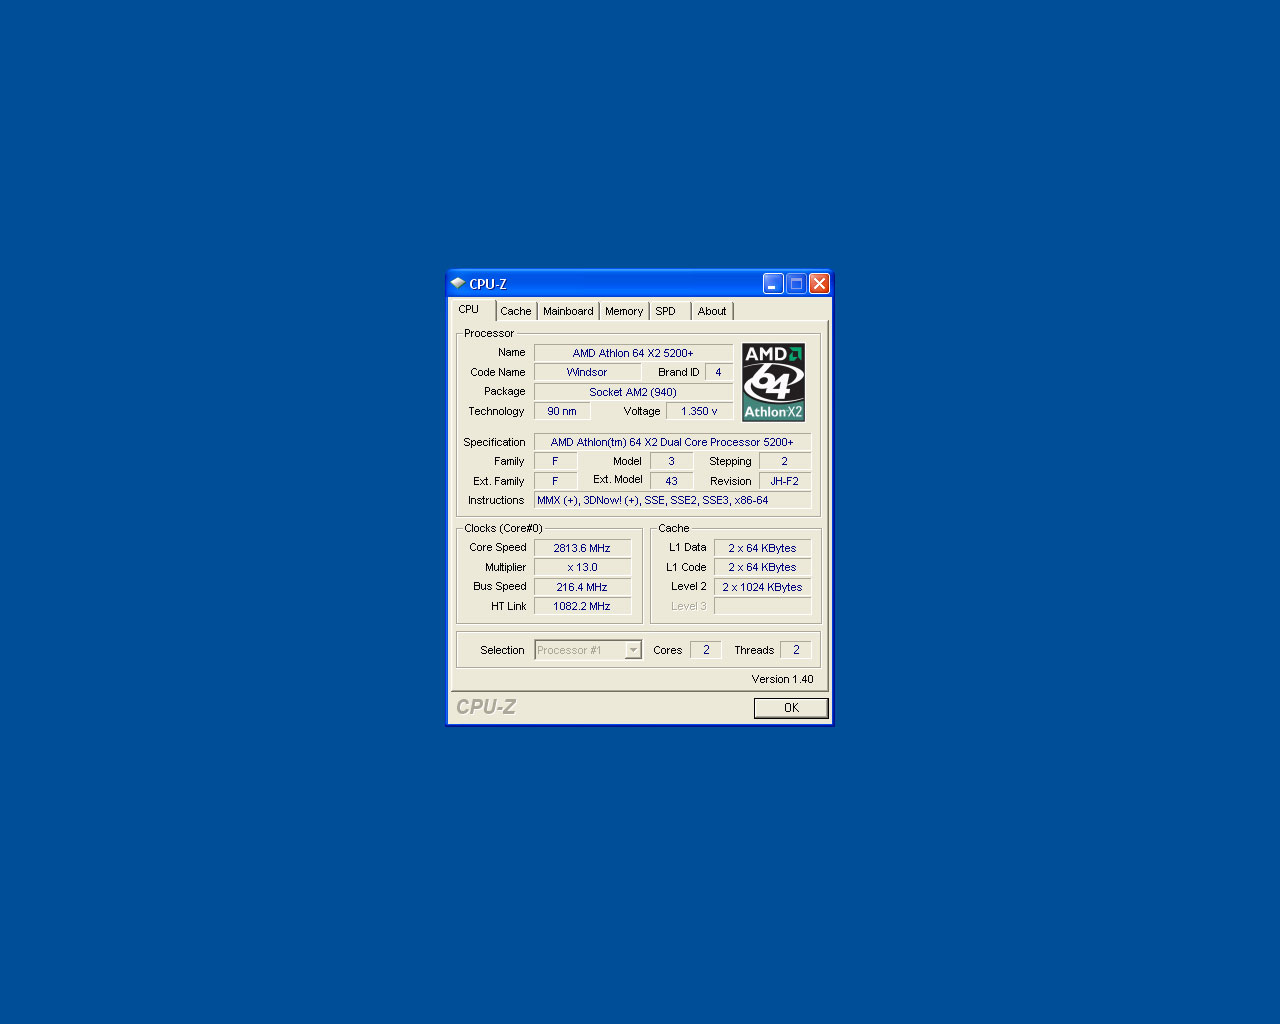Close the CPU-Z window
The width and height of the screenshot is (1280, 1024).
[x=819, y=284]
